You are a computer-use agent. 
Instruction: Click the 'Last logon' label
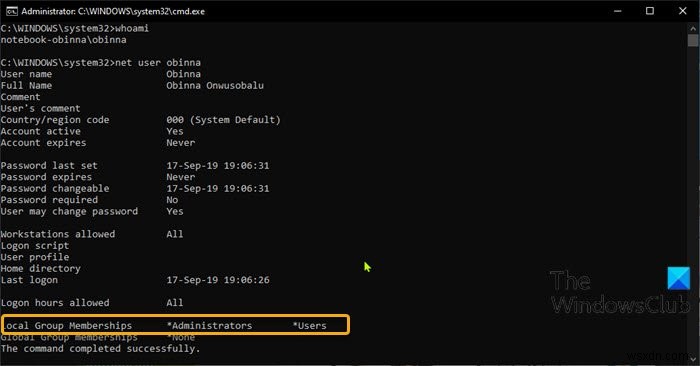coord(29,280)
